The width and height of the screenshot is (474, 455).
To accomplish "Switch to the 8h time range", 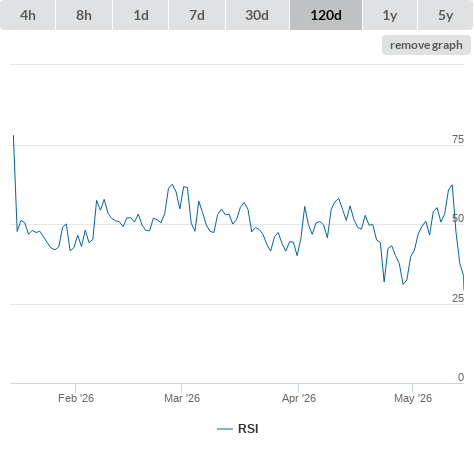I will click(84, 15).
